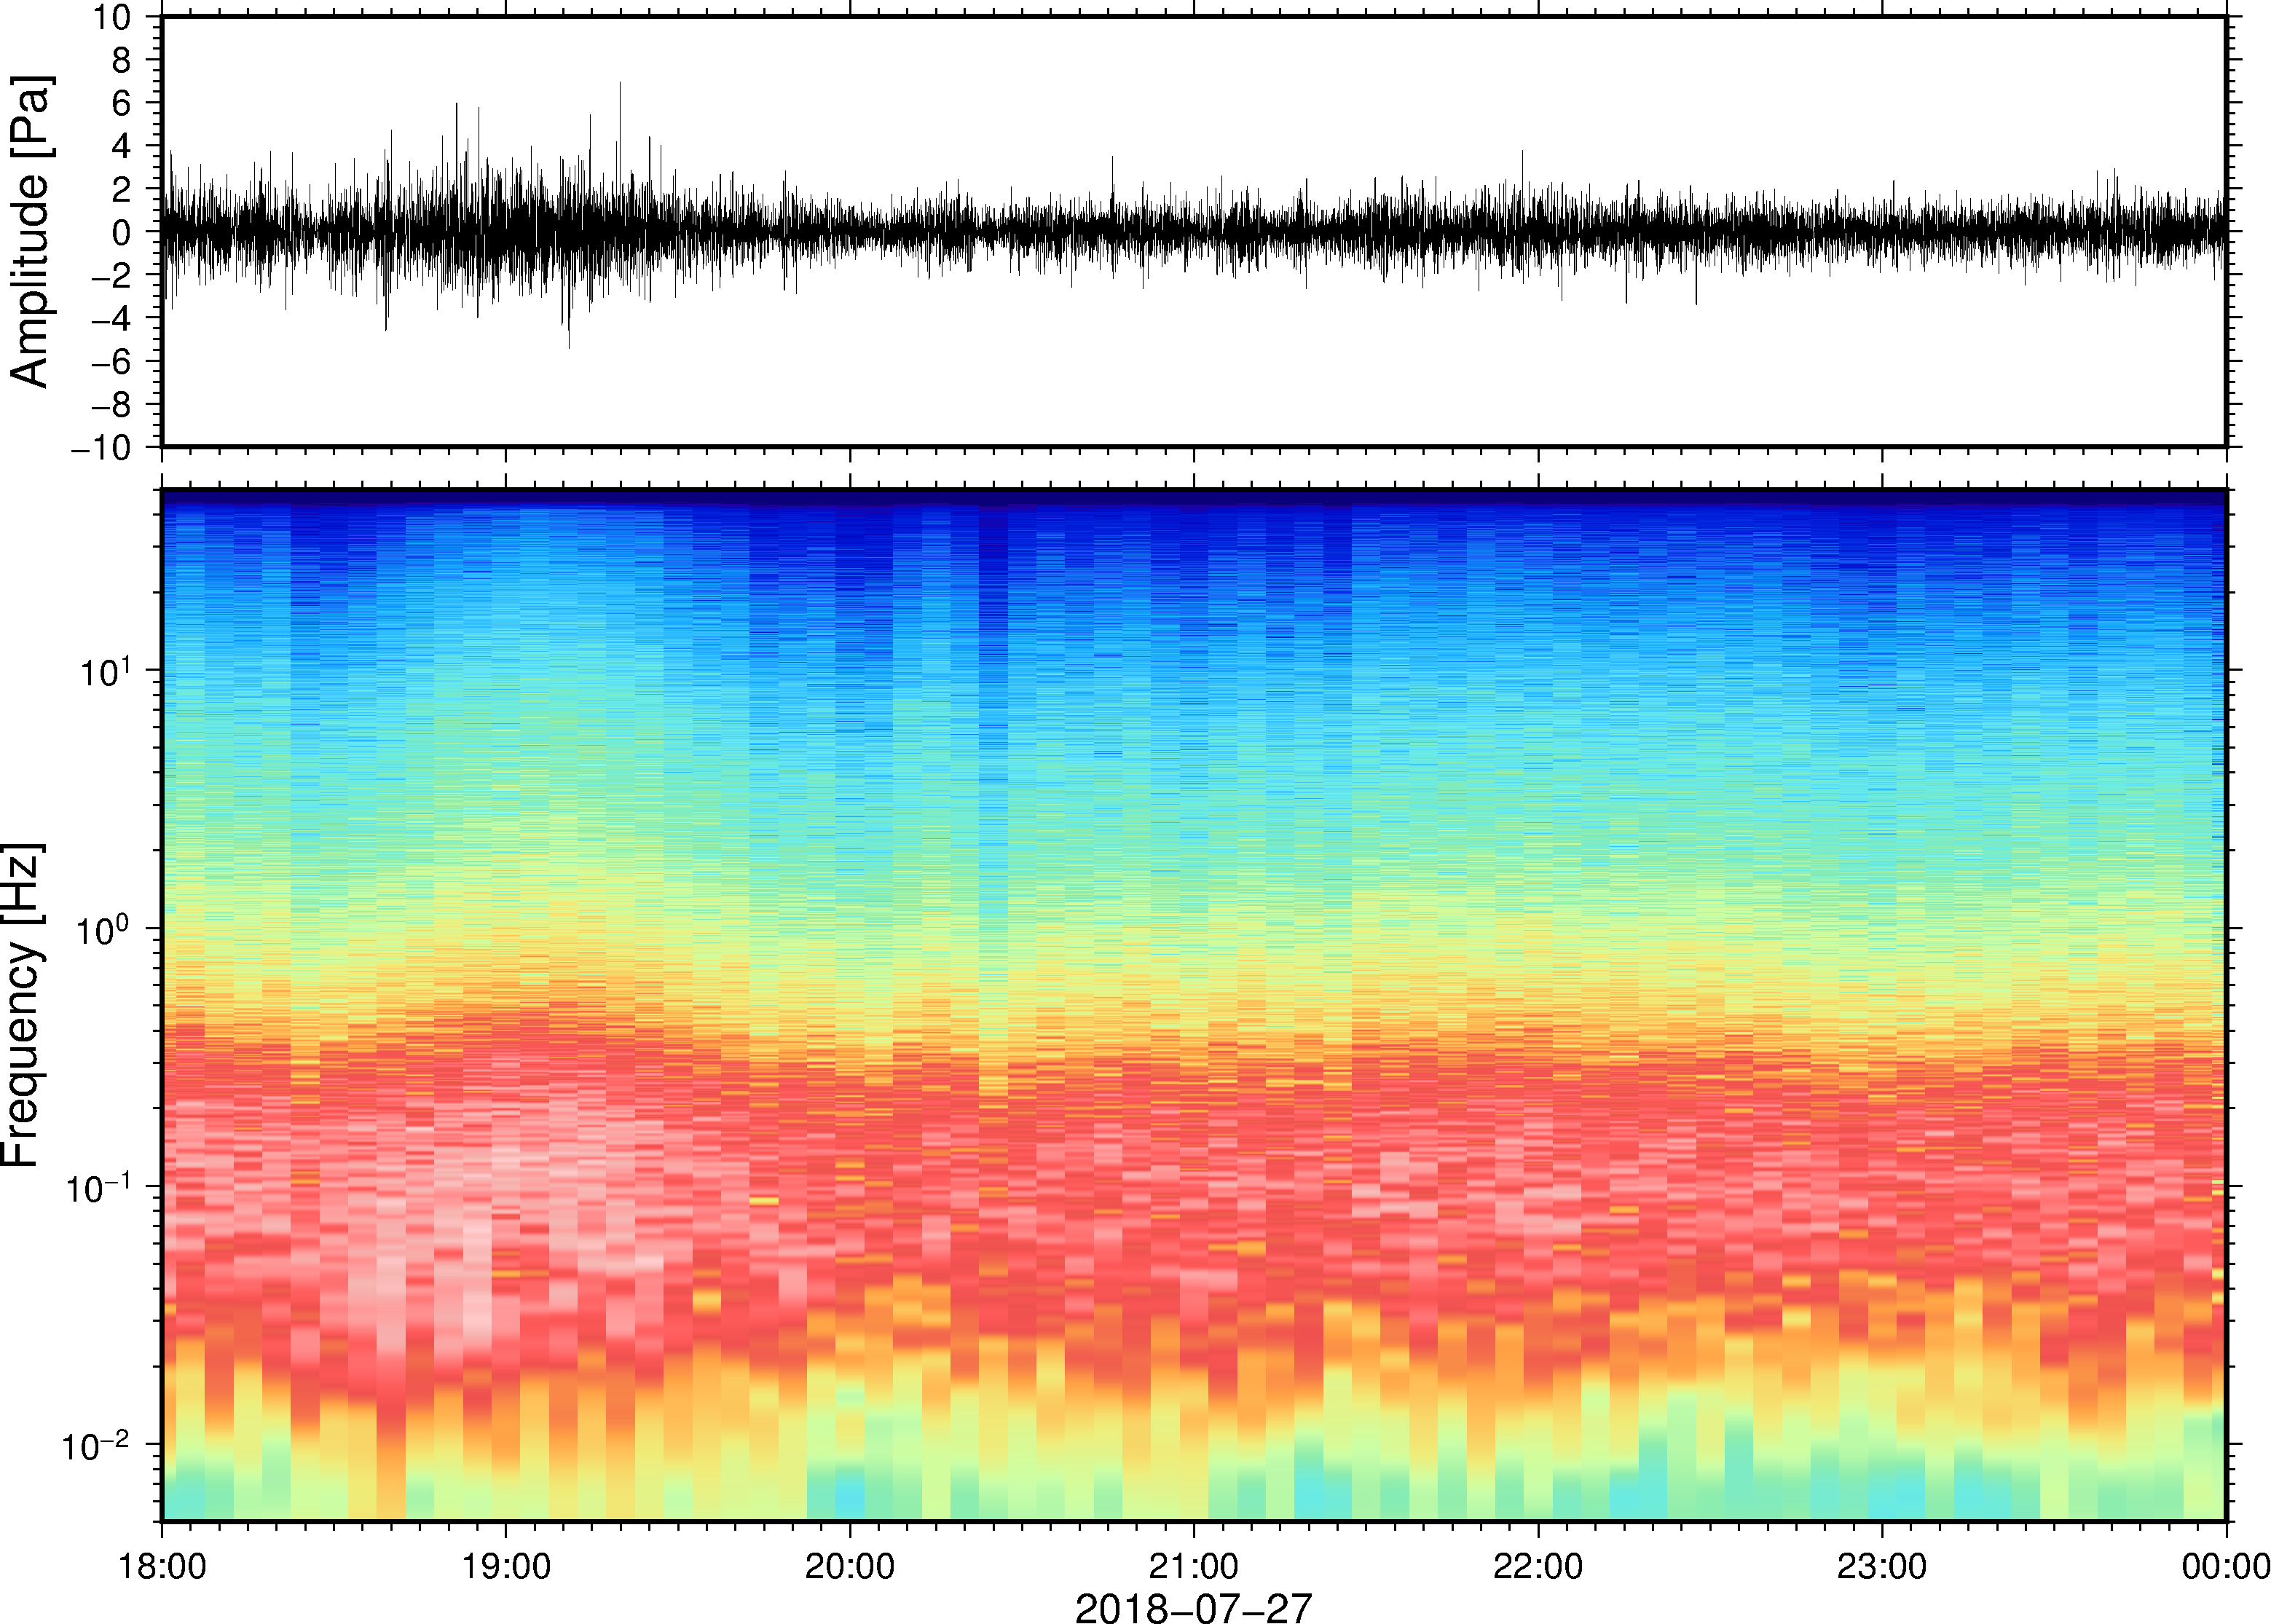Click the amplitude tick label 6
Viewport: 2271px width, 1624px height.
(x=122, y=103)
